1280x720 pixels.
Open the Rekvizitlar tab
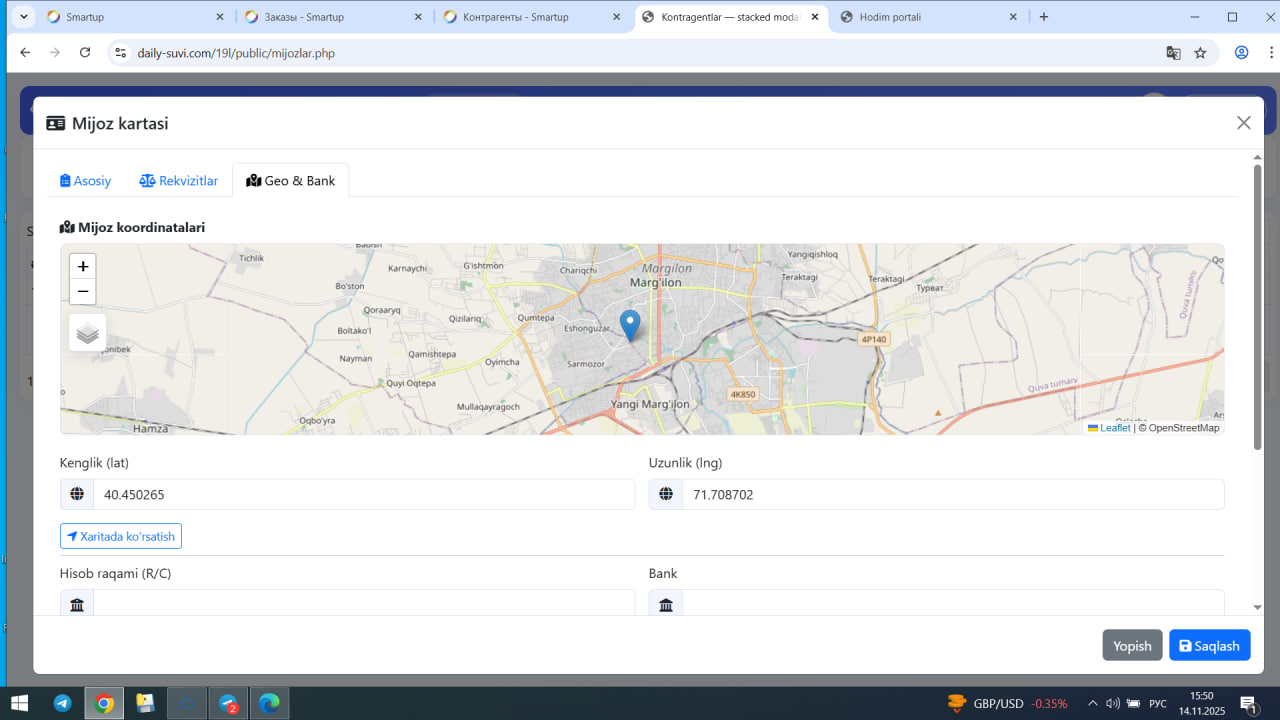tap(179, 181)
